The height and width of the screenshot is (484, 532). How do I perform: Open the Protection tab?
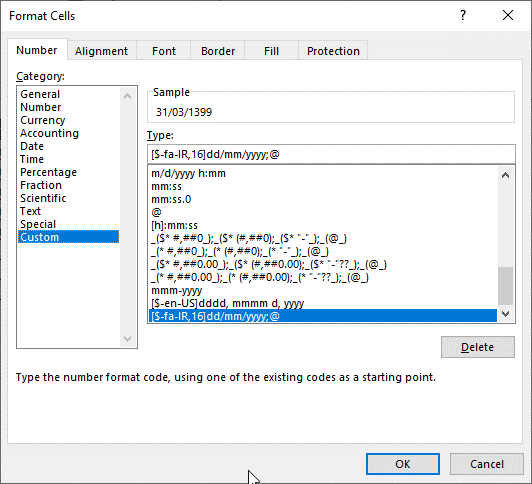tap(333, 51)
